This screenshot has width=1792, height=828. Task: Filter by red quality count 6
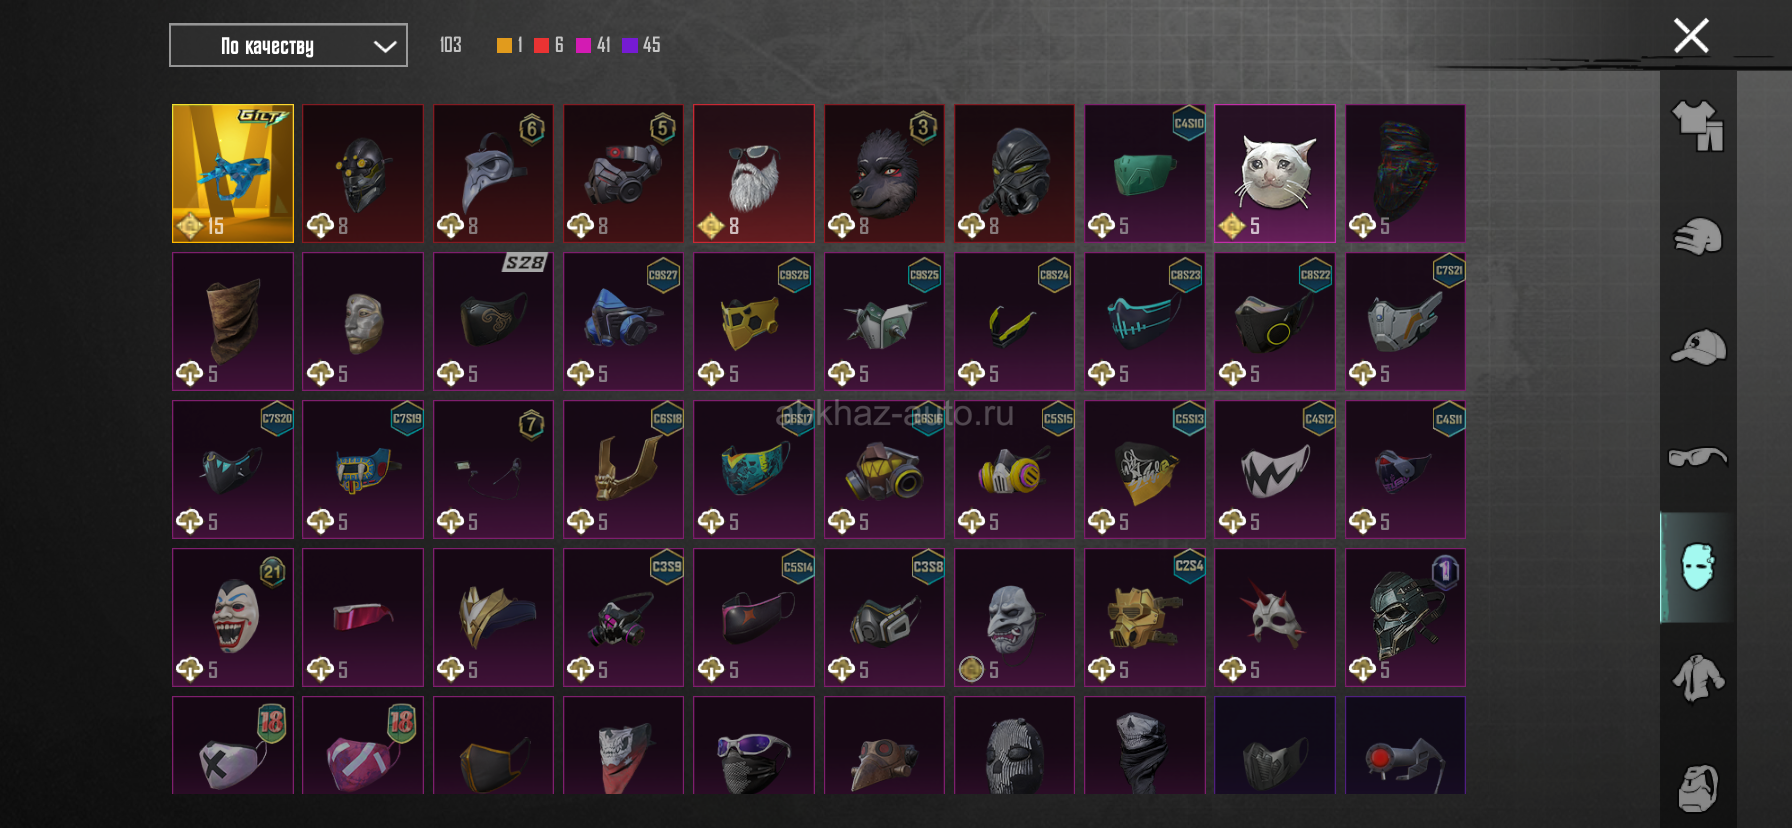[549, 45]
